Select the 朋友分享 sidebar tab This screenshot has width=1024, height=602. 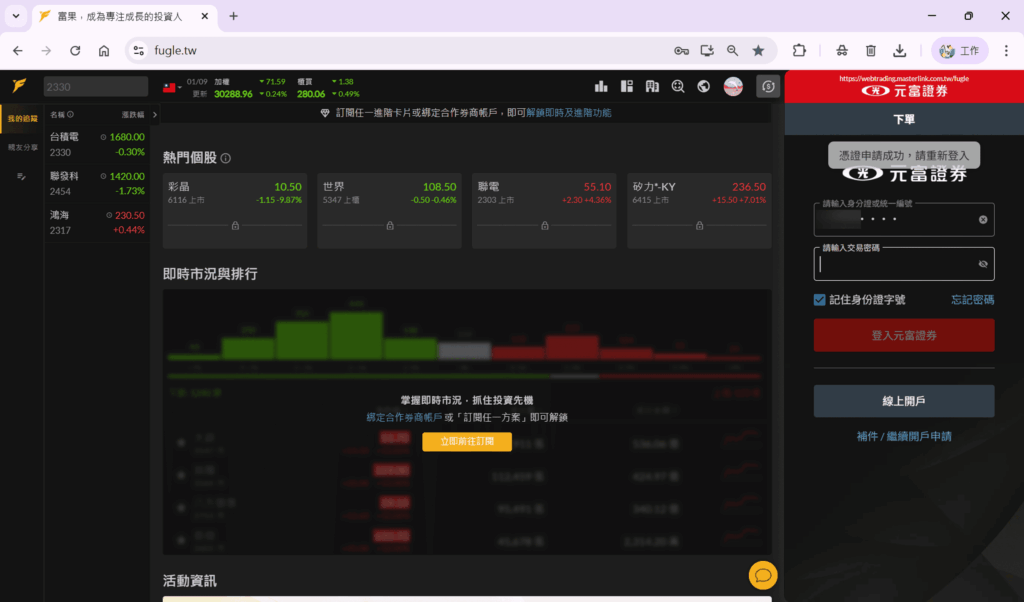point(22,147)
